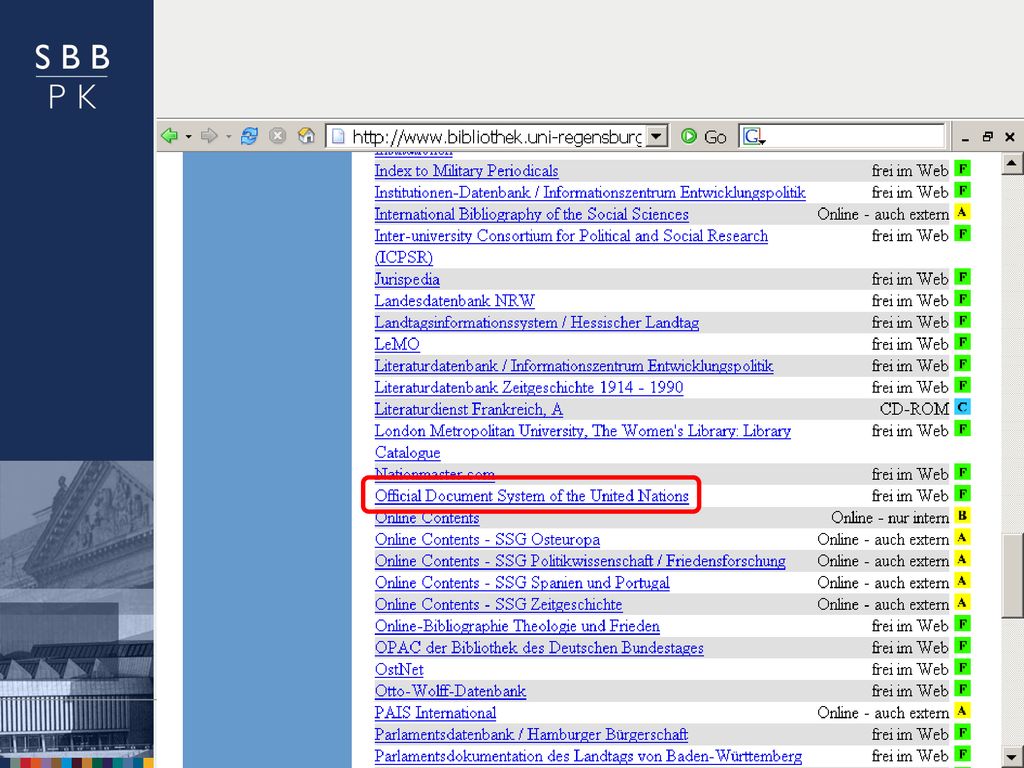Follow the LeMO link
This screenshot has height=768, width=1024.
[x=397, y=344]
